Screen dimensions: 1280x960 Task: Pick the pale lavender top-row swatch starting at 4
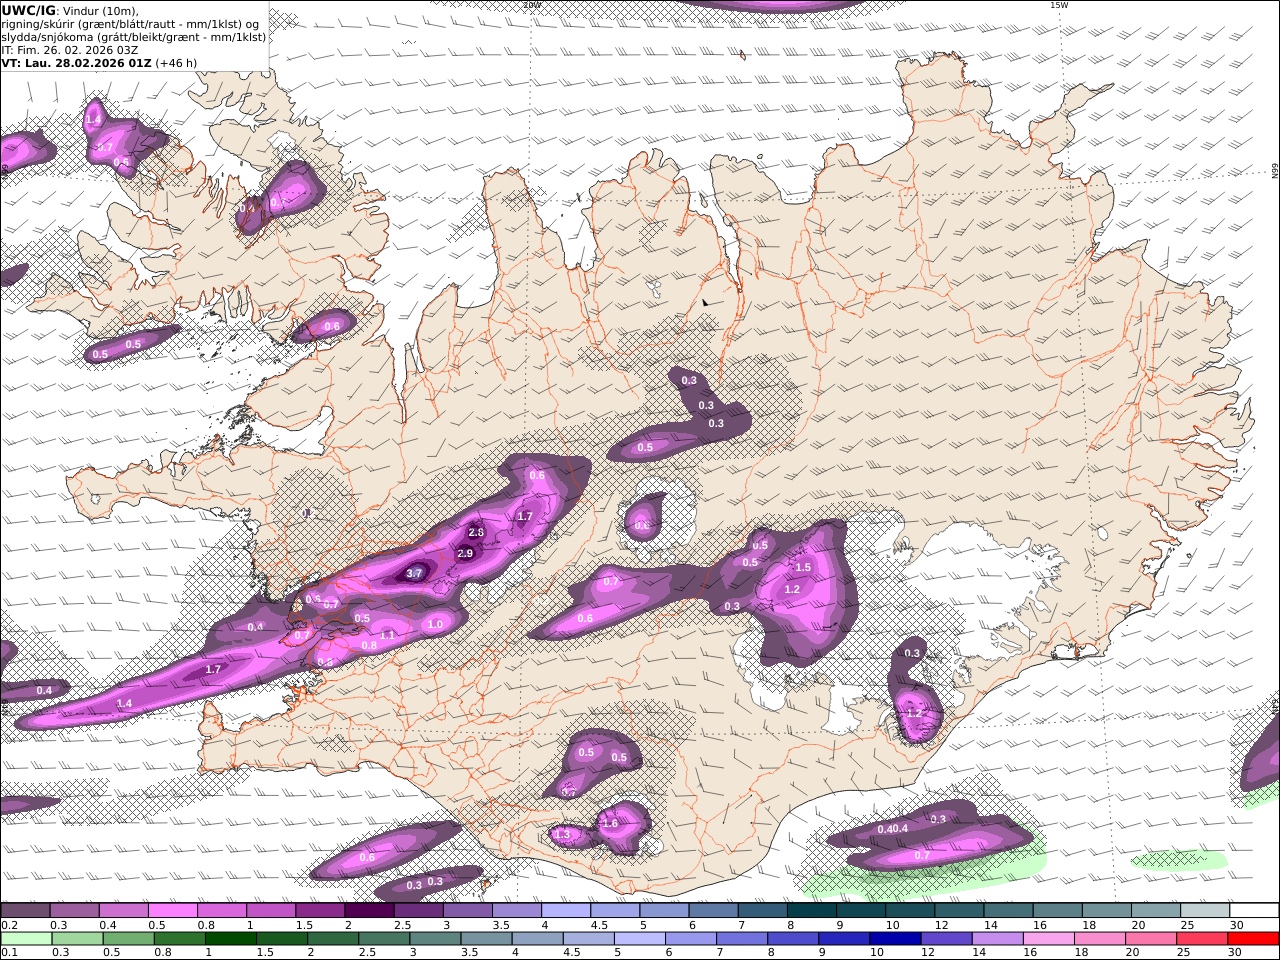click(566, 910)
